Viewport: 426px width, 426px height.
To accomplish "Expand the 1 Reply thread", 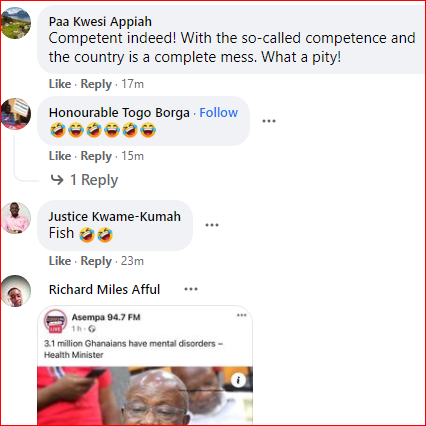I will [x=84, y=180].
